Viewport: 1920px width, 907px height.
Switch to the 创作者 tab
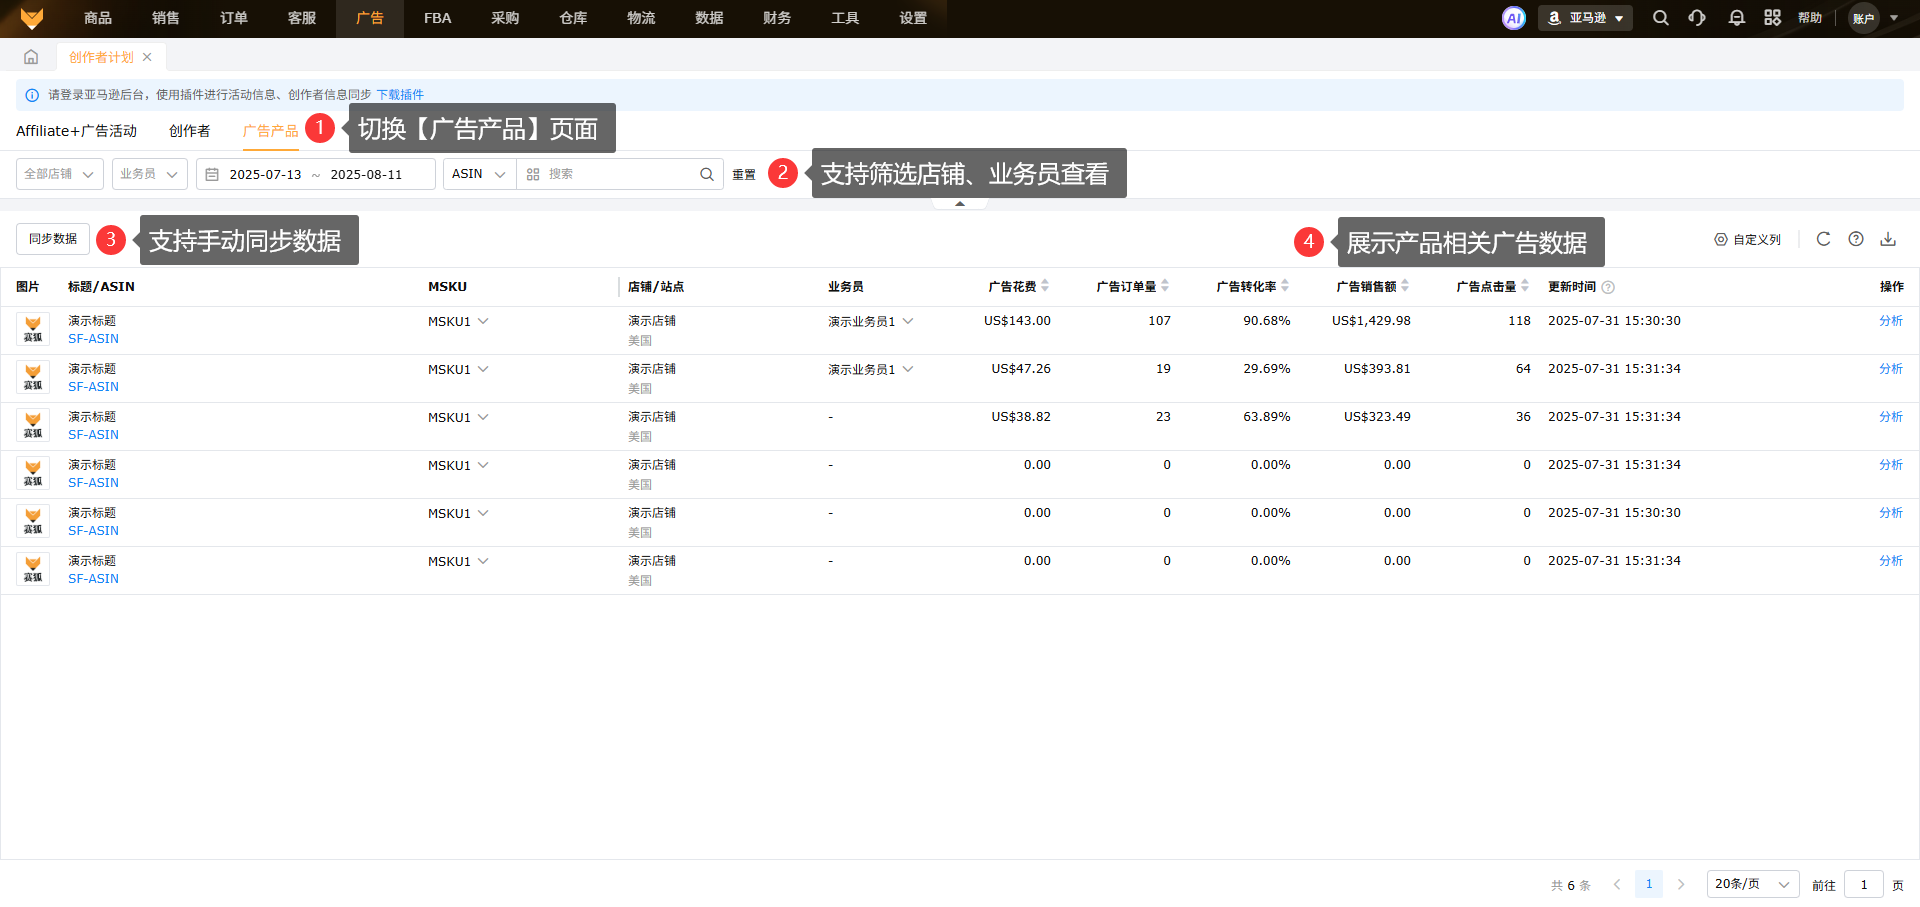click(189, 131)
